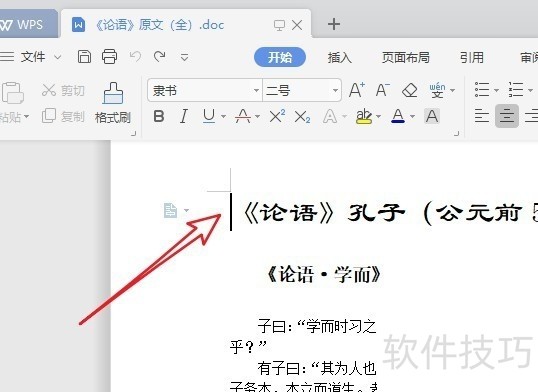This screenshot has height=392, width=538.
Task: Click the font color A swatch
Action: point(398,116)
